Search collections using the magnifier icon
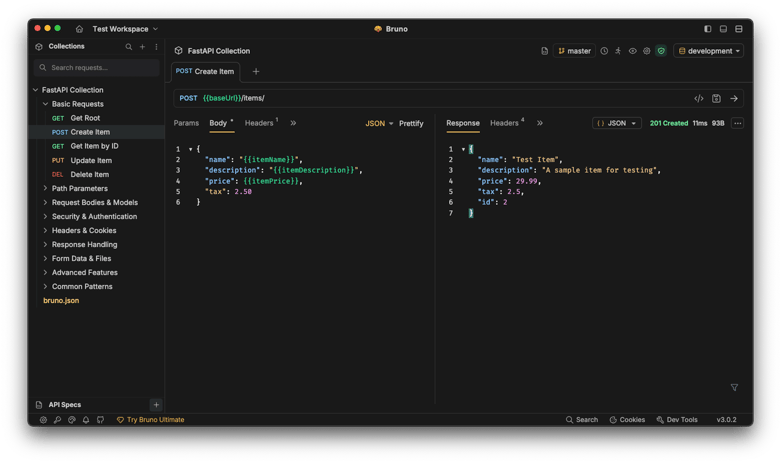 click(129, 46)
